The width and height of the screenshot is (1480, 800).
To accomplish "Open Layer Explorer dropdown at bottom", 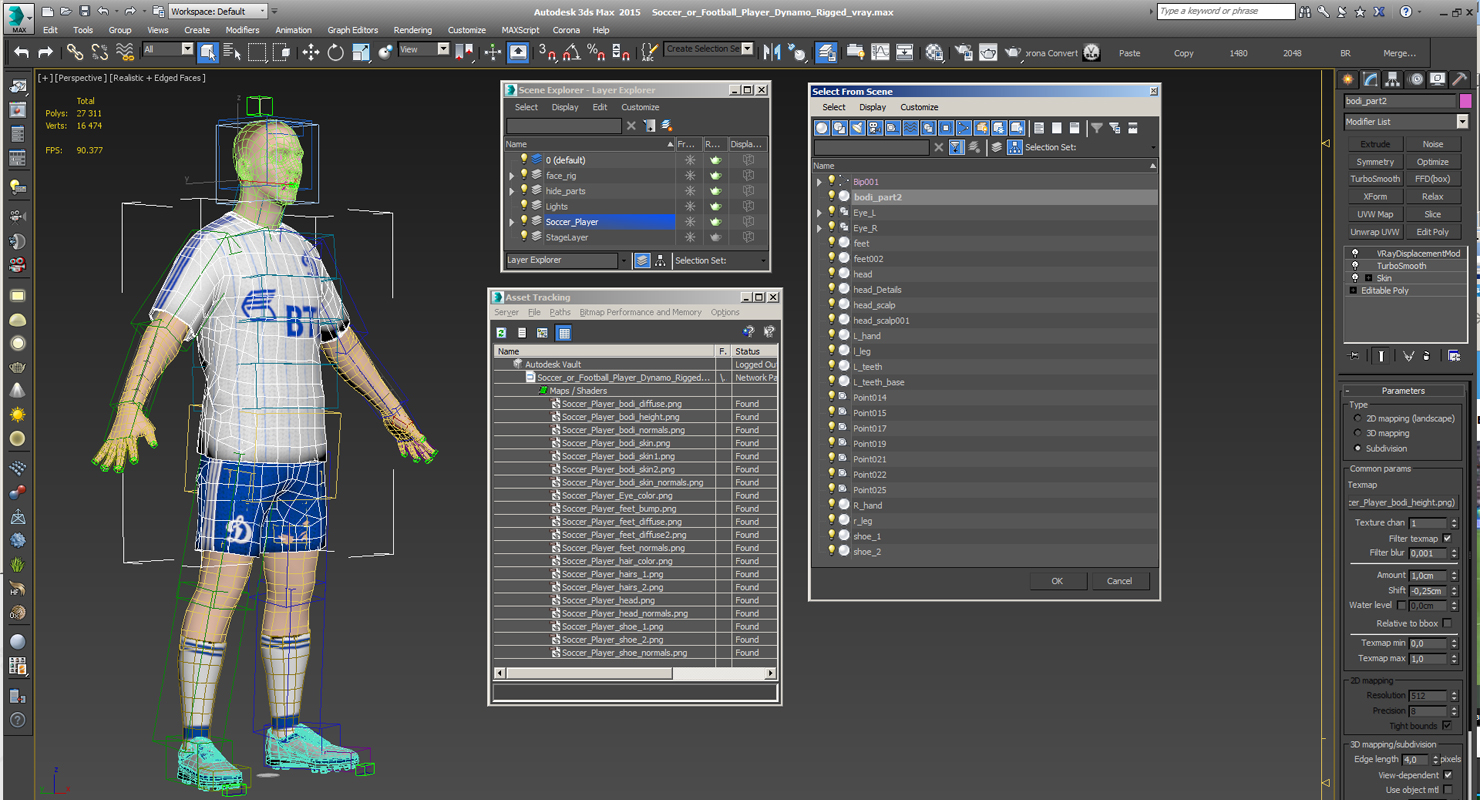I will pos(624,261).
